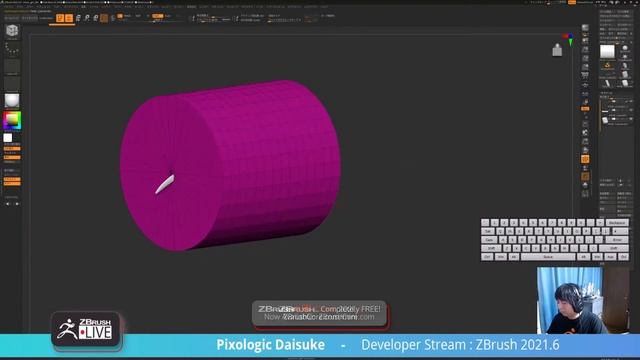Screen dimensions: 640x360
Task: Open the texture selector slot
Action: [12, 84]
